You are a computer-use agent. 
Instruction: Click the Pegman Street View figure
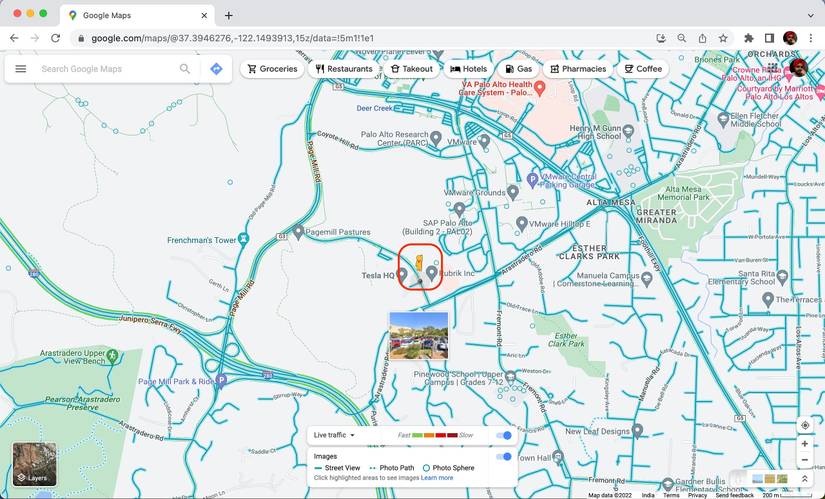click(x=419, y=263)
